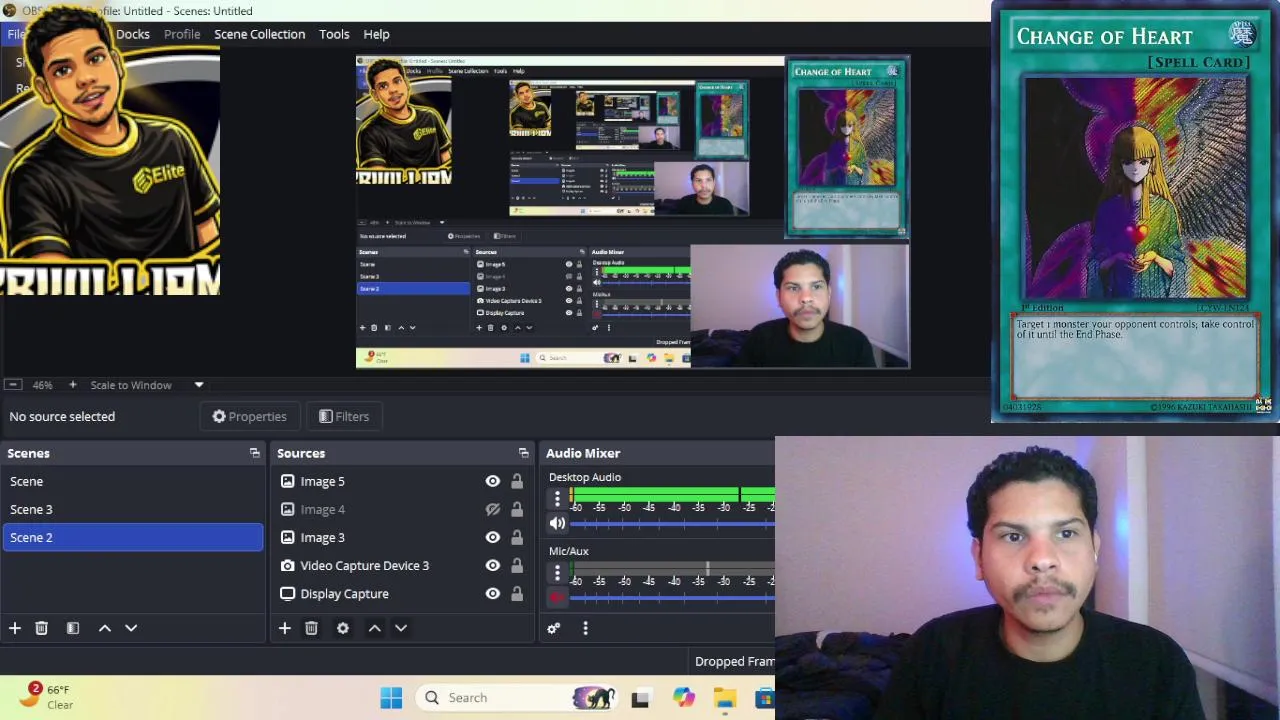Click the Properties button

(249, 416)
